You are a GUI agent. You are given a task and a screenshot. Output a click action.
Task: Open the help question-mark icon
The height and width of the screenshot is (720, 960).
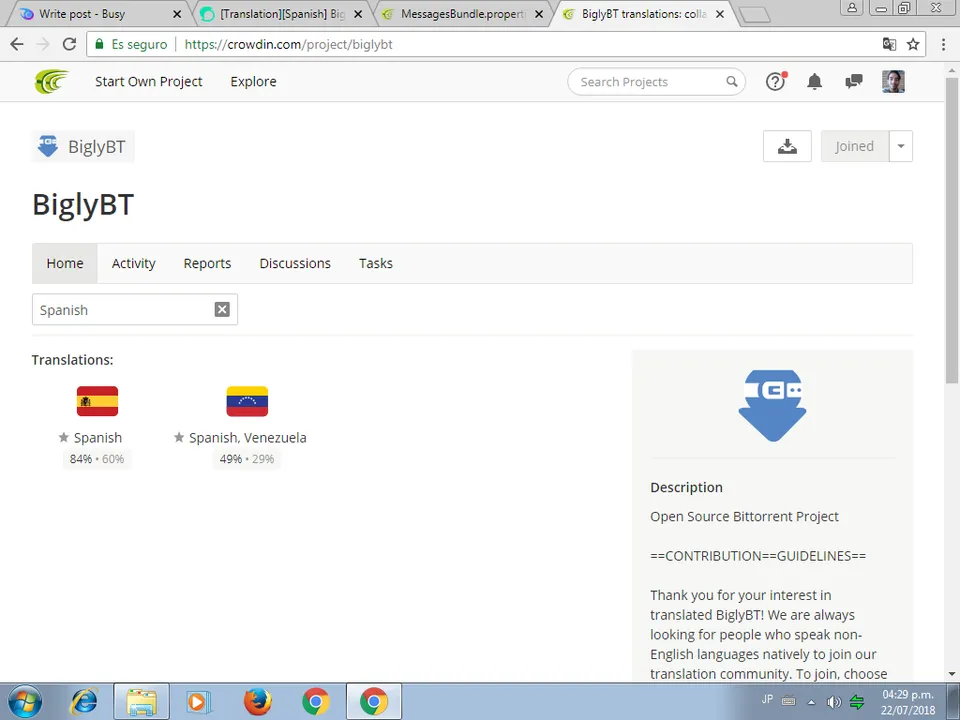776,81
